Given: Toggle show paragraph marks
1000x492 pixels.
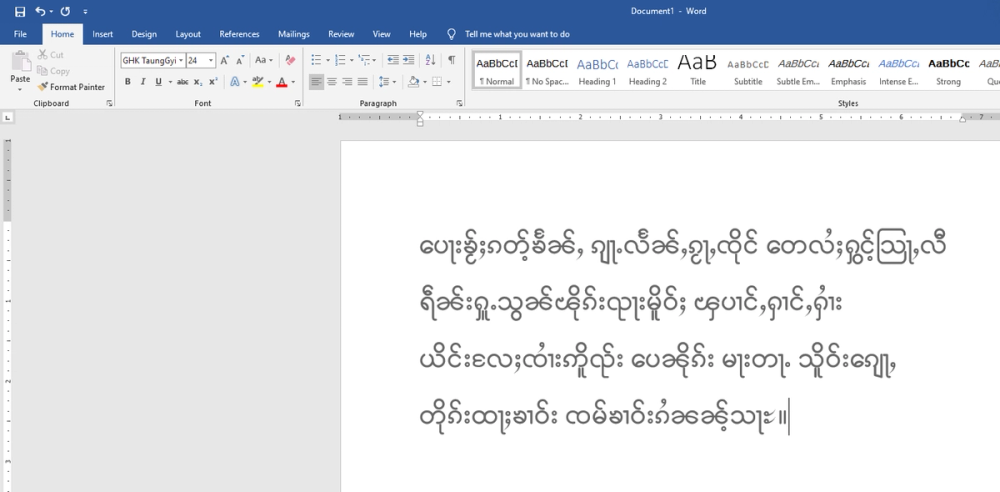Looking at the screenshot, I should 451,60.
